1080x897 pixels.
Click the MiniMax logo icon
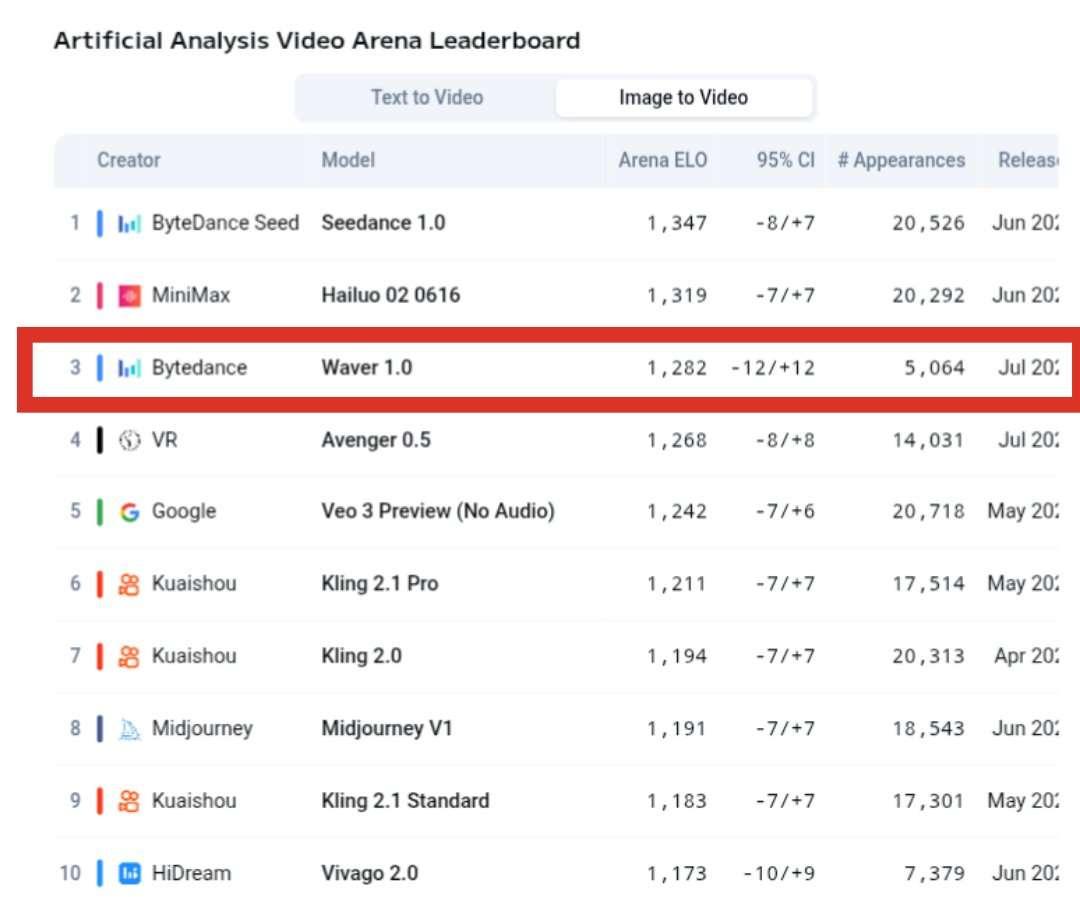pos(130,295)
